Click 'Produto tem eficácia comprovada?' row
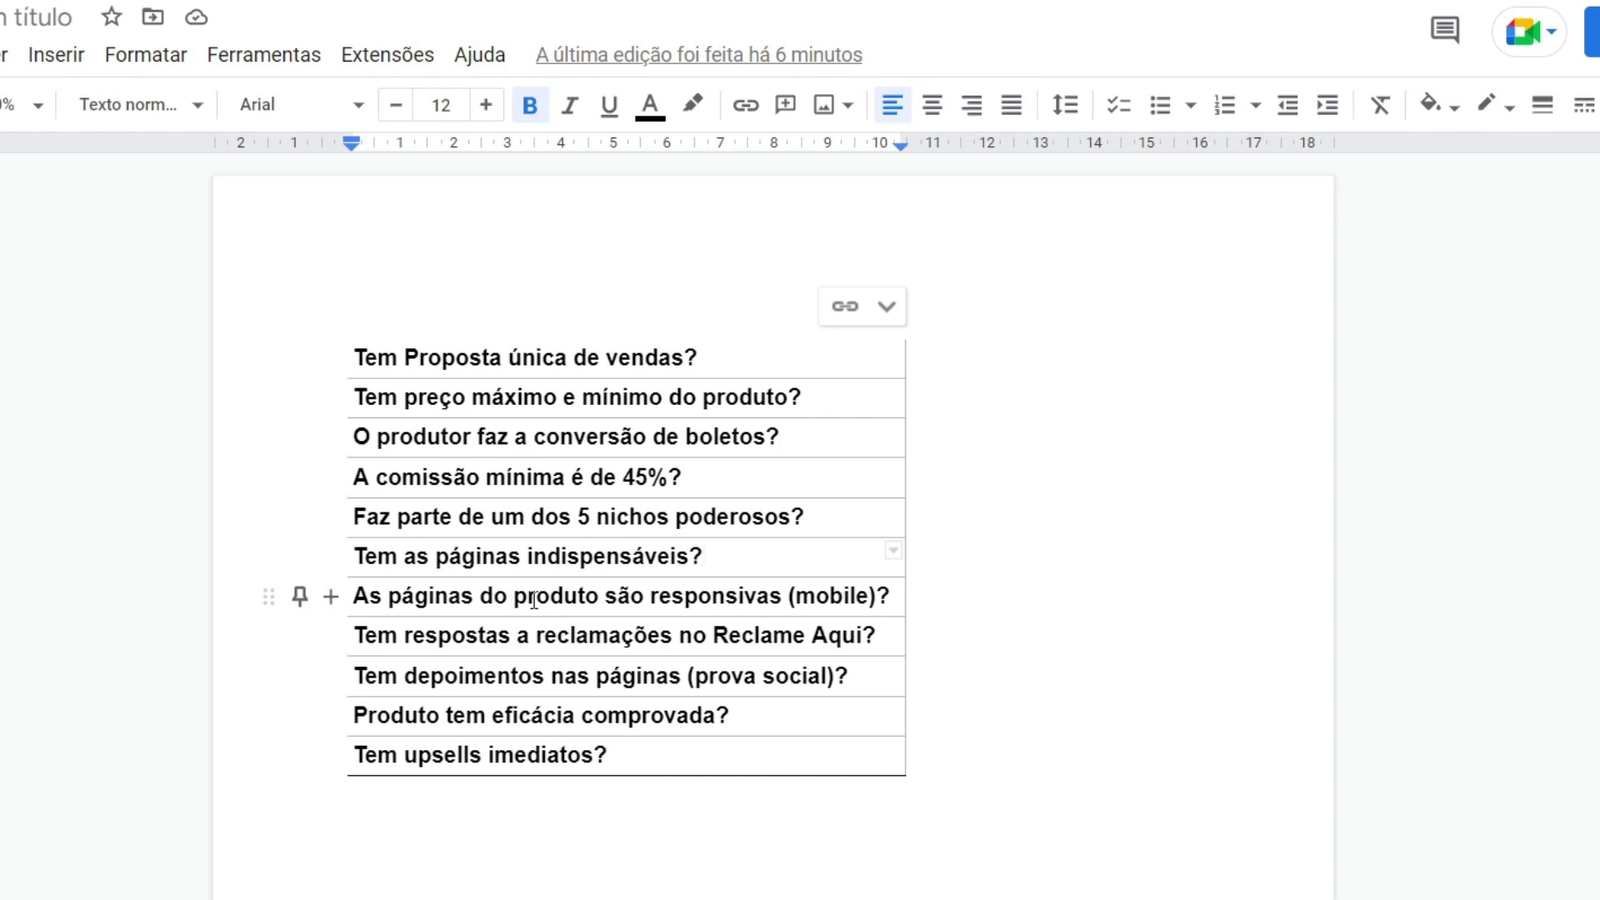Screen dimensions: 1600x900 626,716
